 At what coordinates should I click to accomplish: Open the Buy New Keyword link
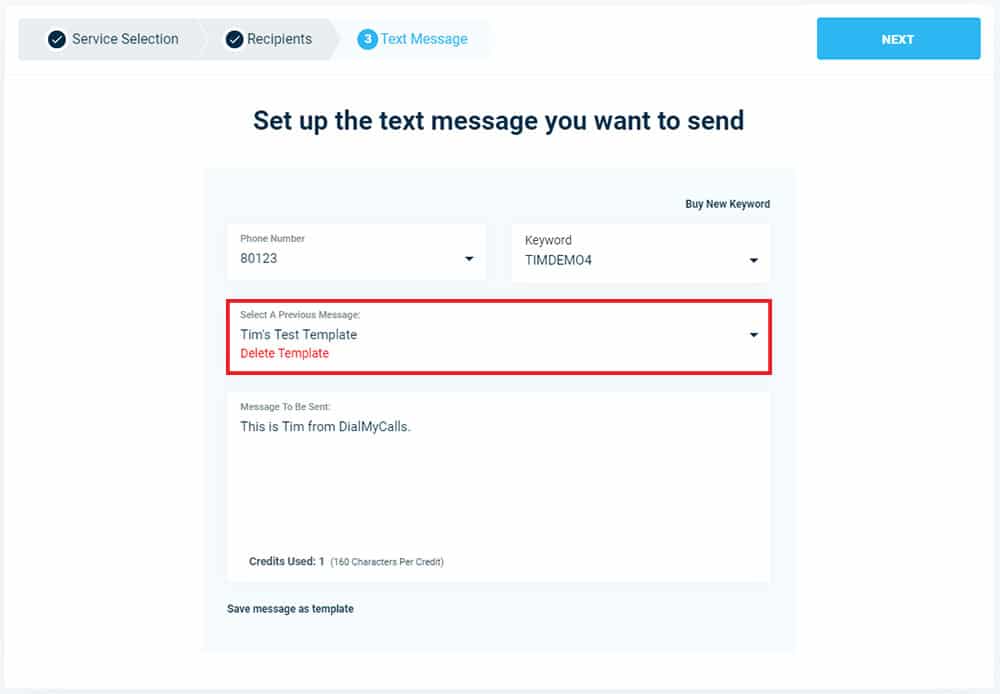coord(727,204)
